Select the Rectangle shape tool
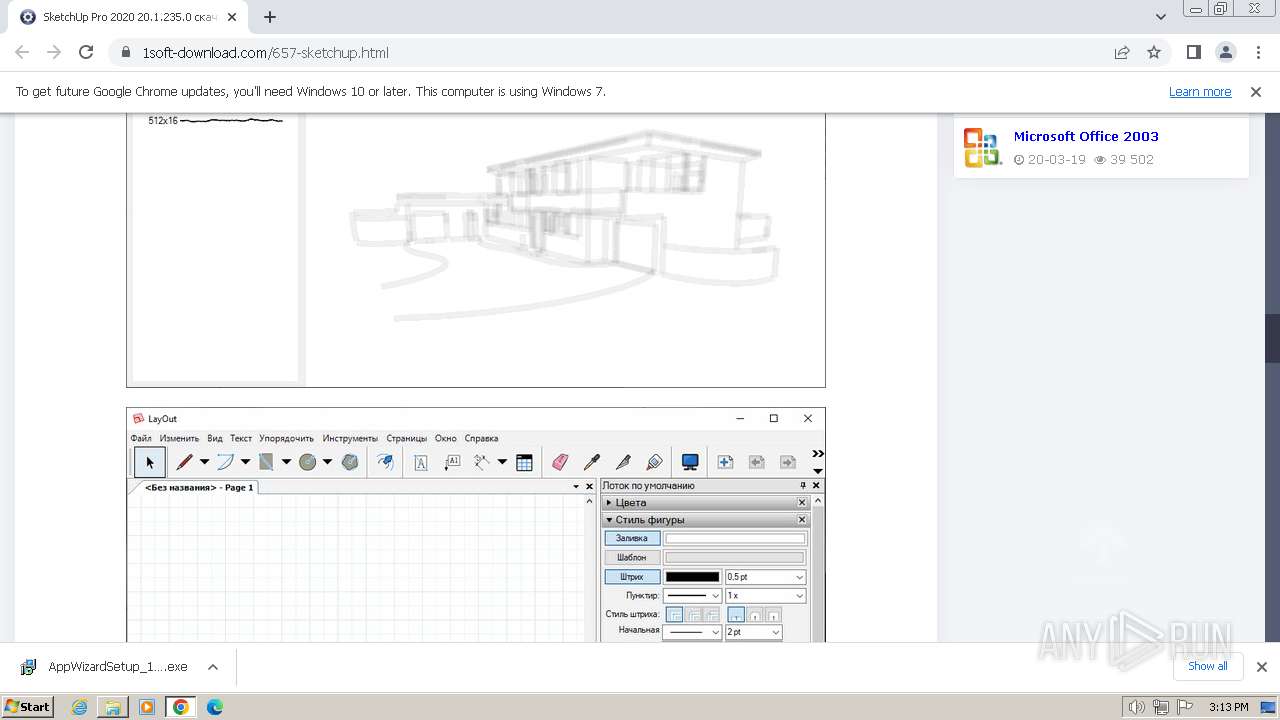1280x720 pixels. [266, 462]
